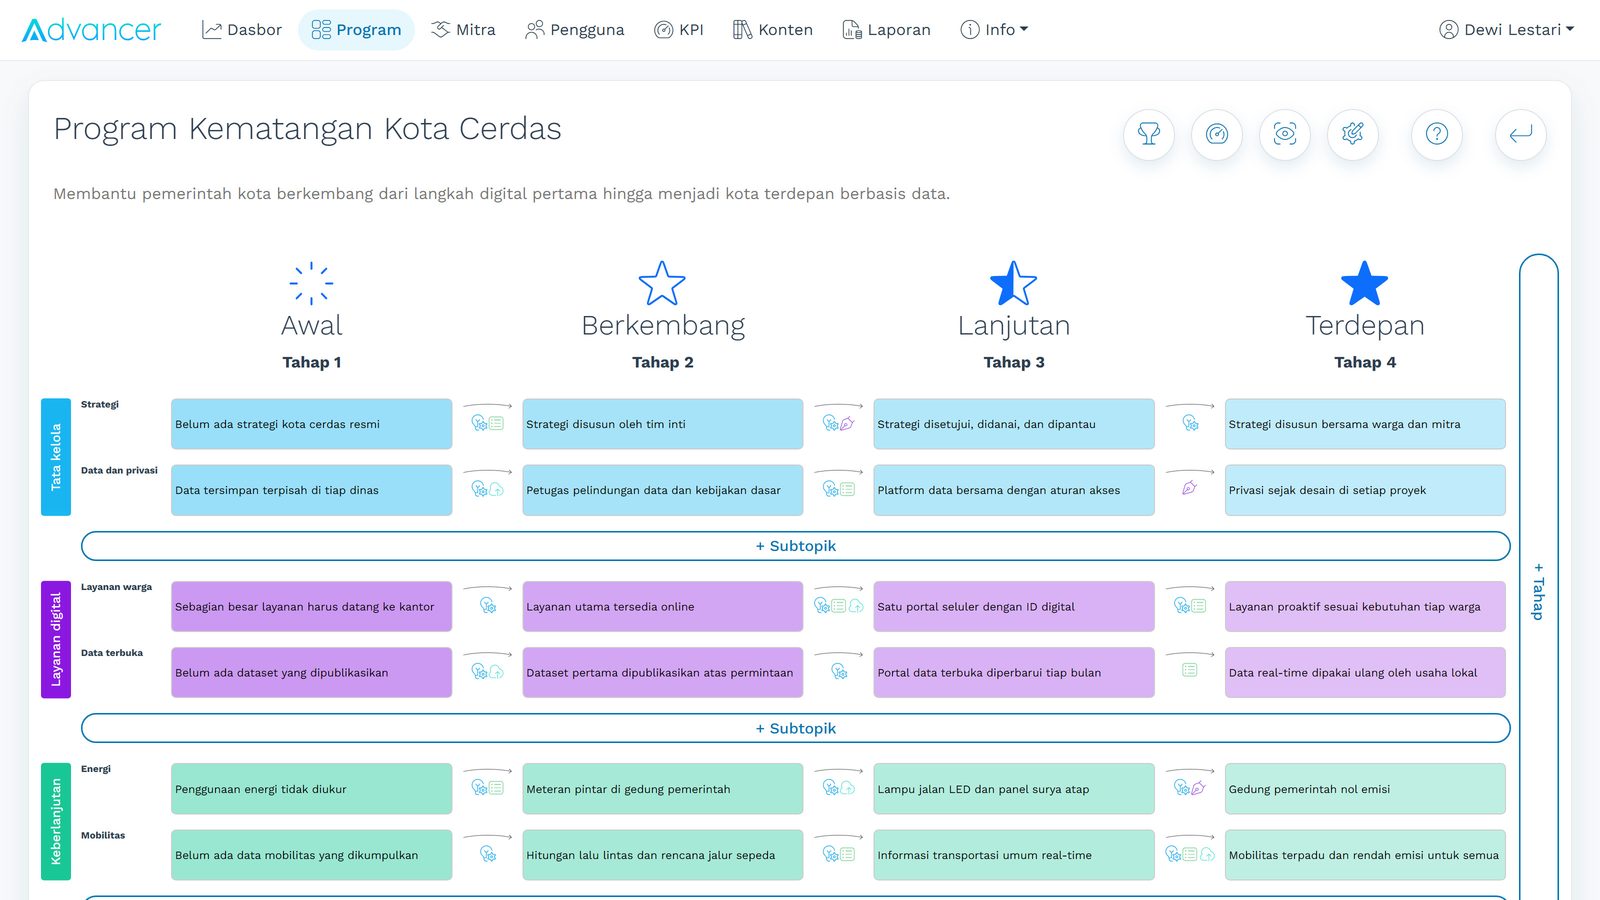Click transition icons after 'Belum ada strategi' card
The width and height of the screenshot is (1600, 900).
point(488,423)
